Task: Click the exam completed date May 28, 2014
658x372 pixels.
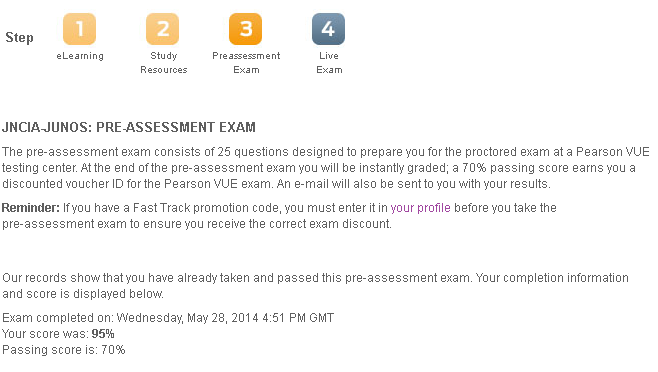Action: click(x=223, y=318)
